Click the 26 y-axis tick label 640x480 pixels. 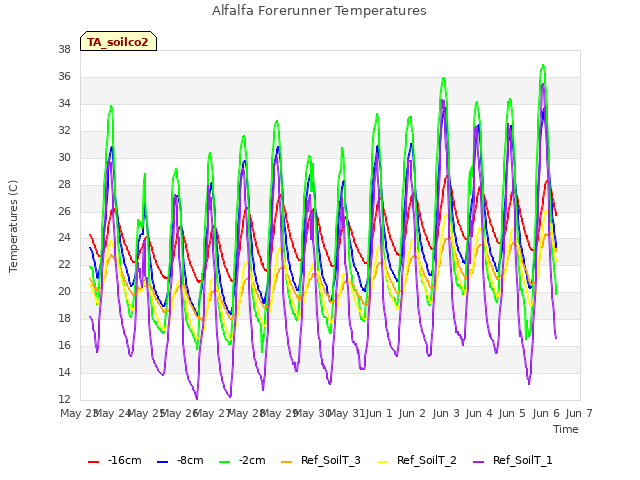click(x=64, y=211)
